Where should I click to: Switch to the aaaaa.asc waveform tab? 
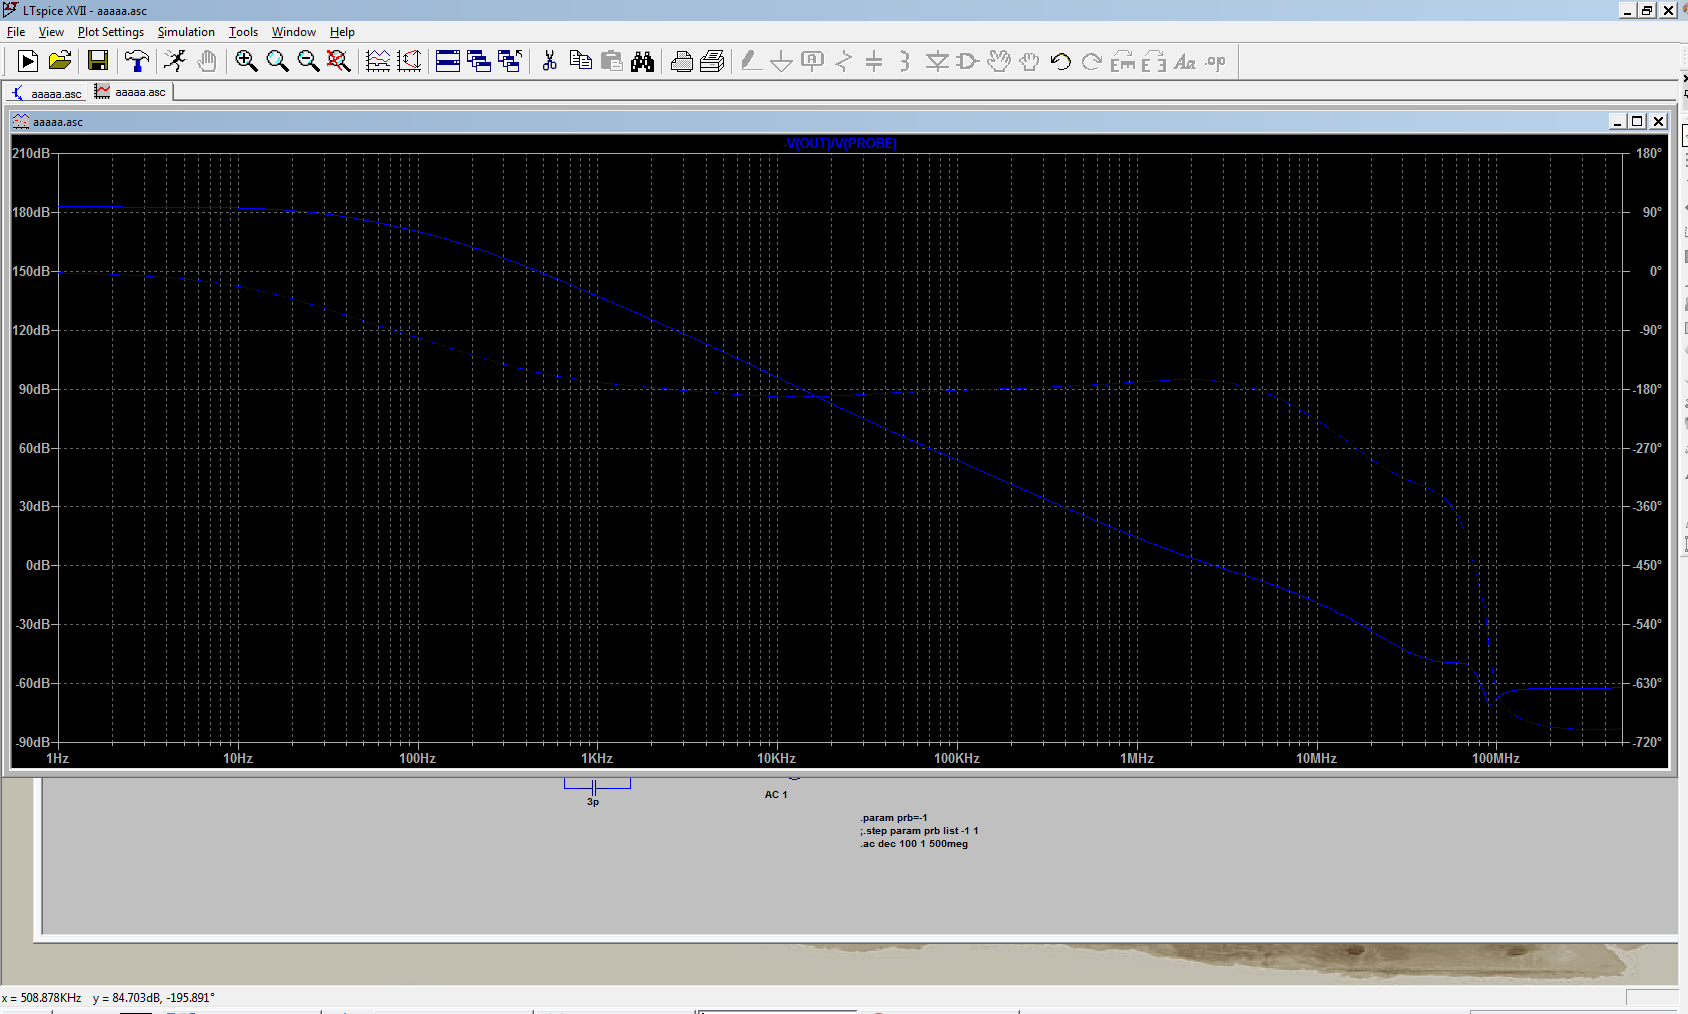coord(131,92)
